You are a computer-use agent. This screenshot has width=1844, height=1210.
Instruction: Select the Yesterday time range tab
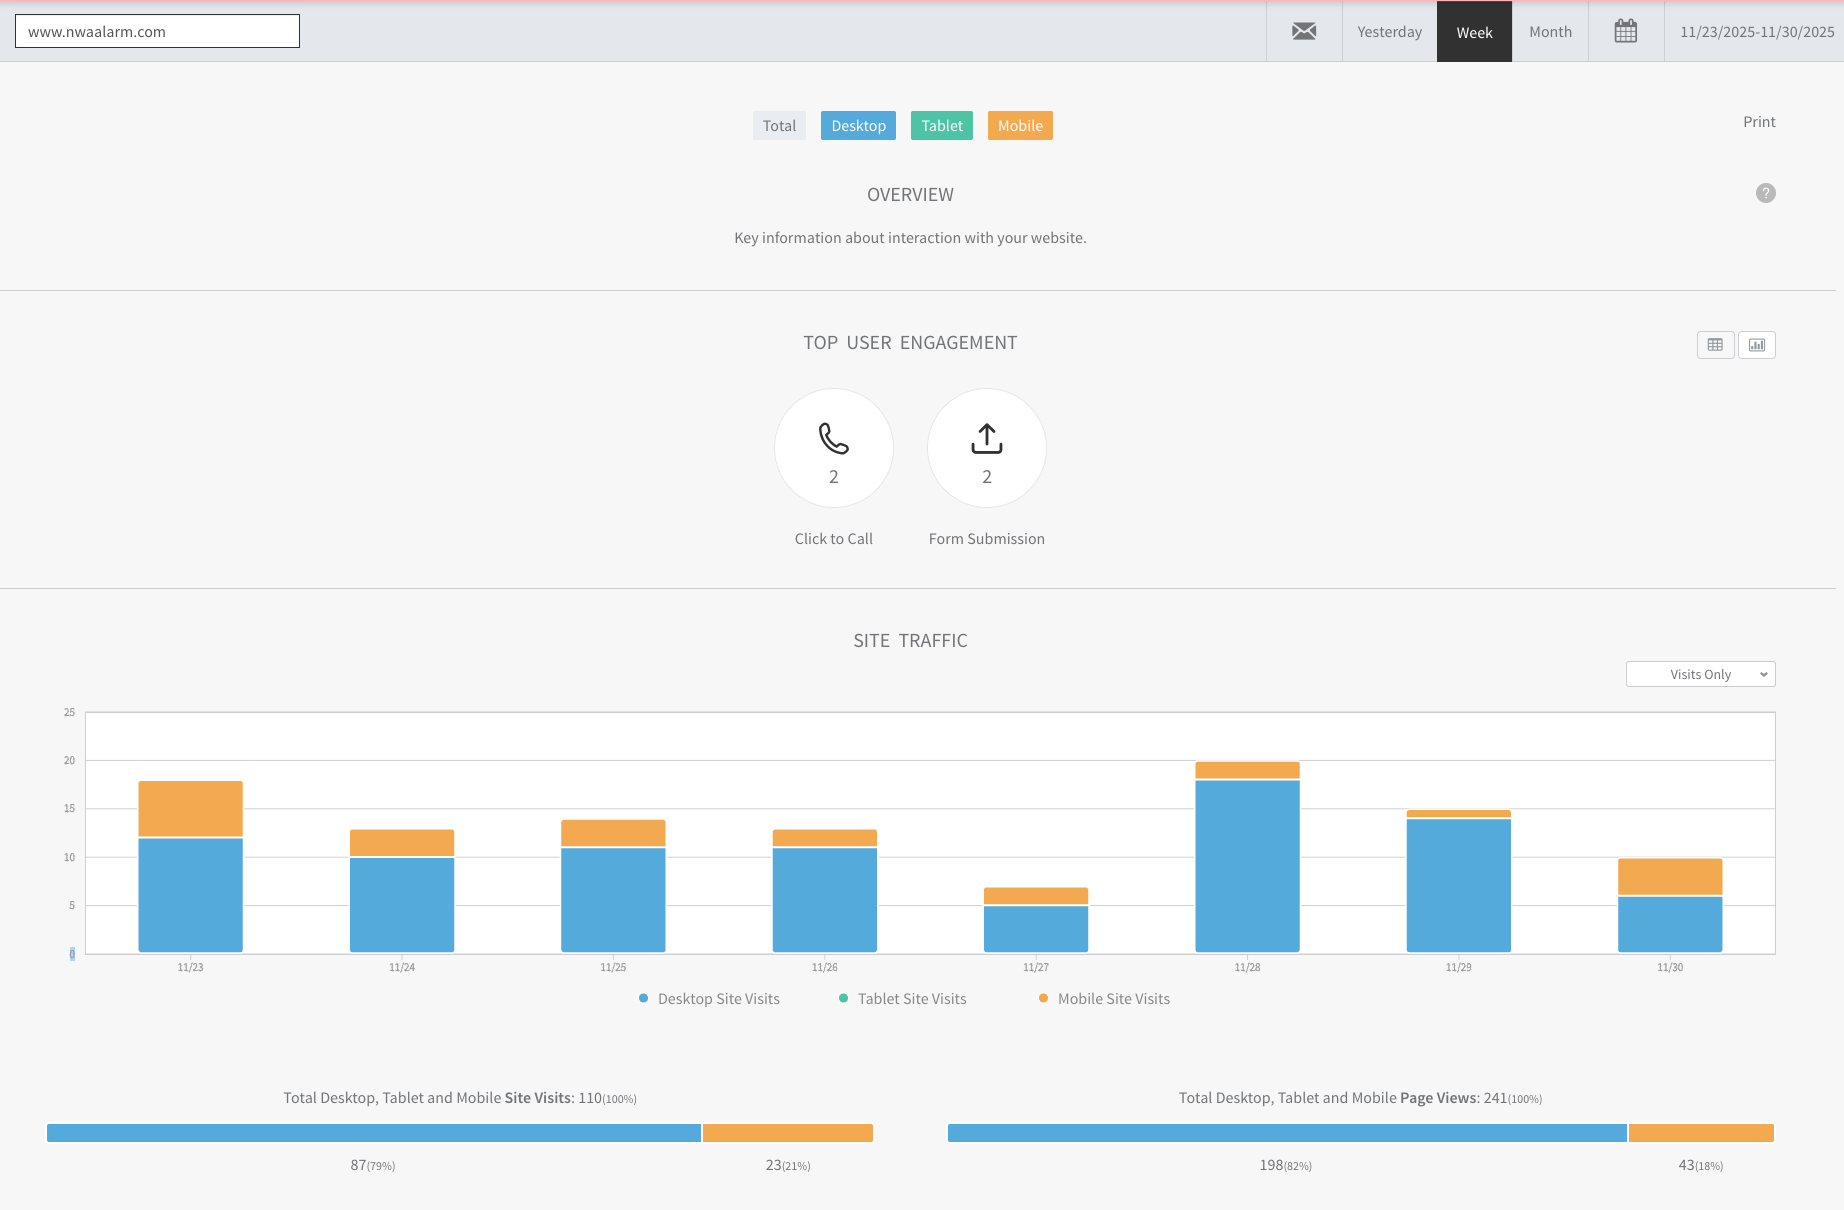(x=1389, y=32)
